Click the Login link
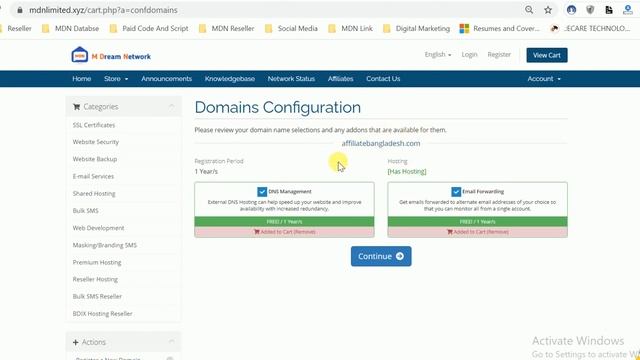 pos(469,54)
